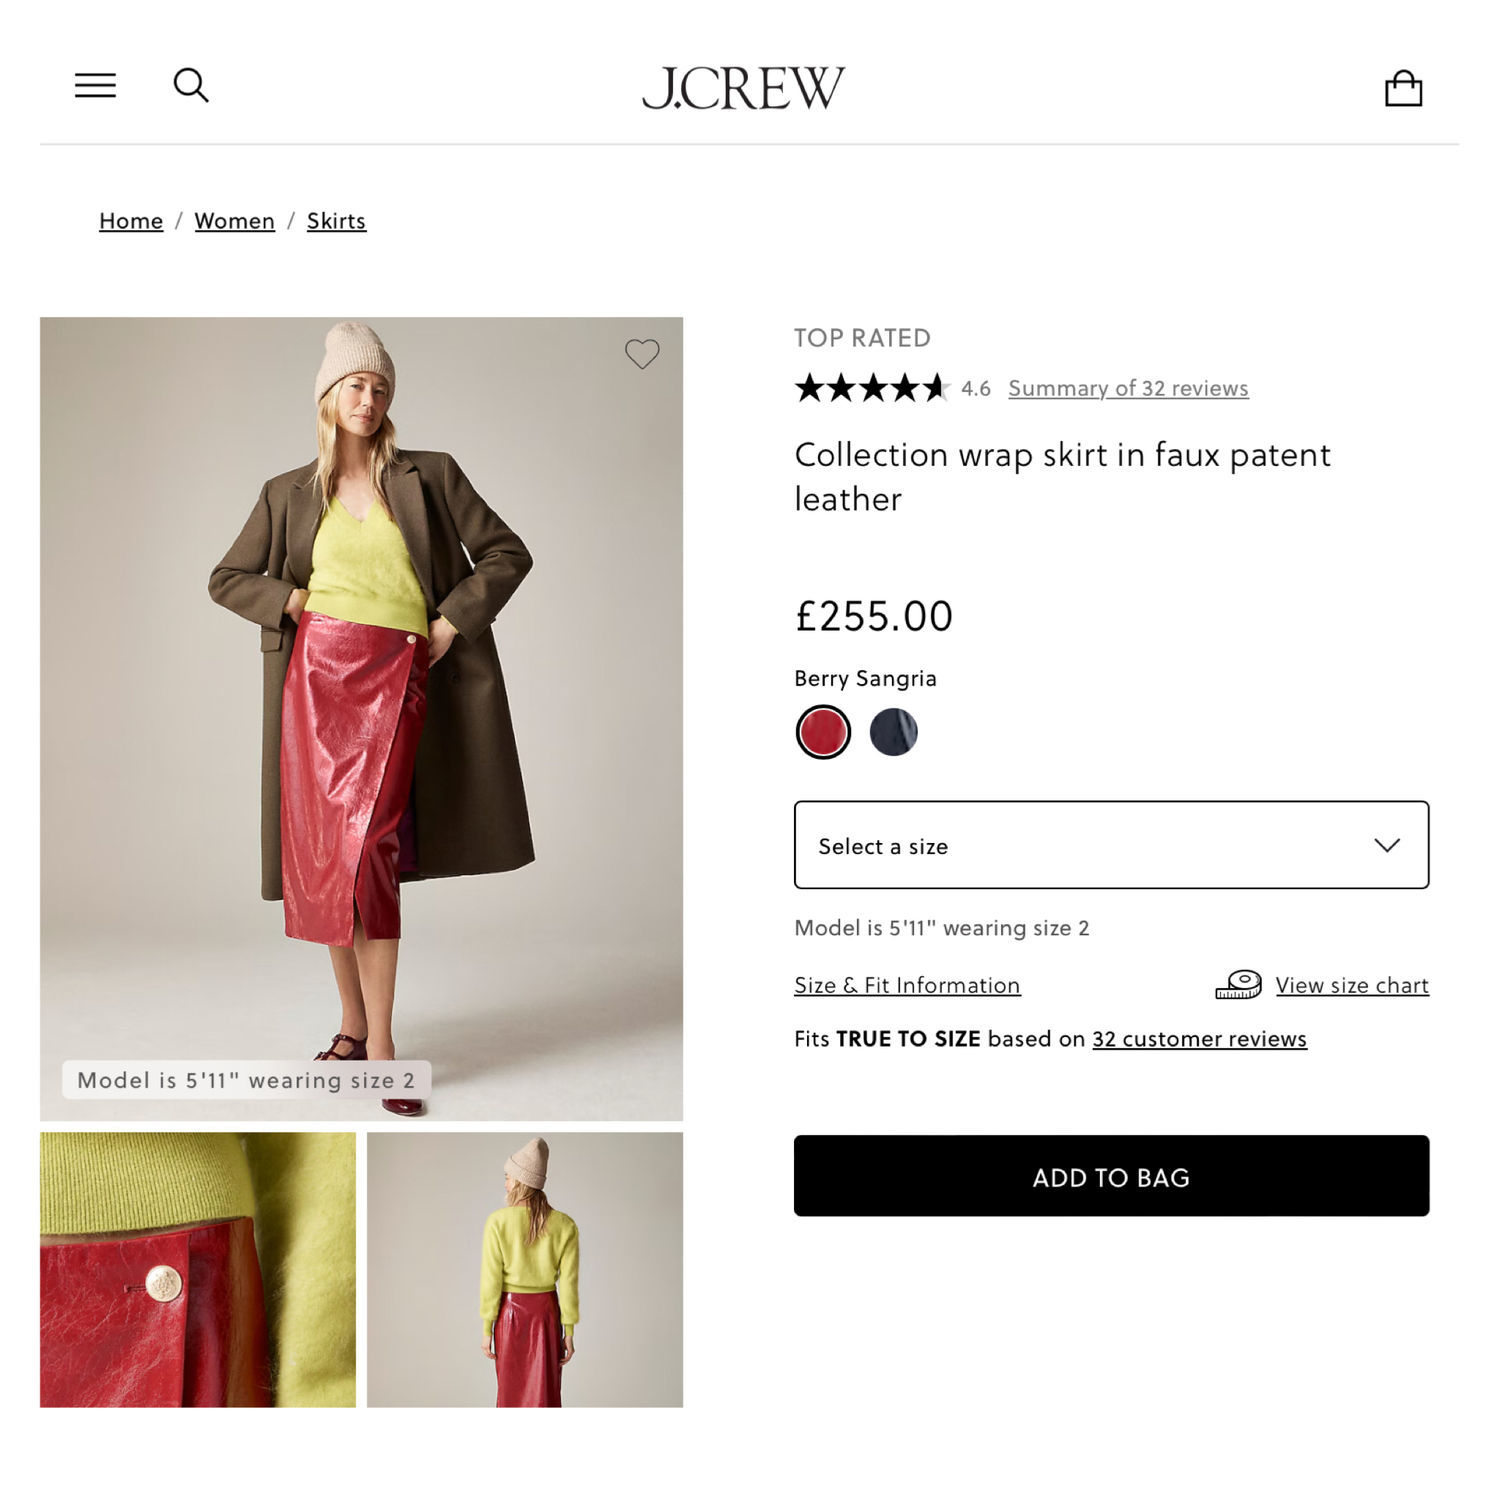This screenshot has width=1500, height=1500.
Task: Click the star rating icons
Action: 871,388
